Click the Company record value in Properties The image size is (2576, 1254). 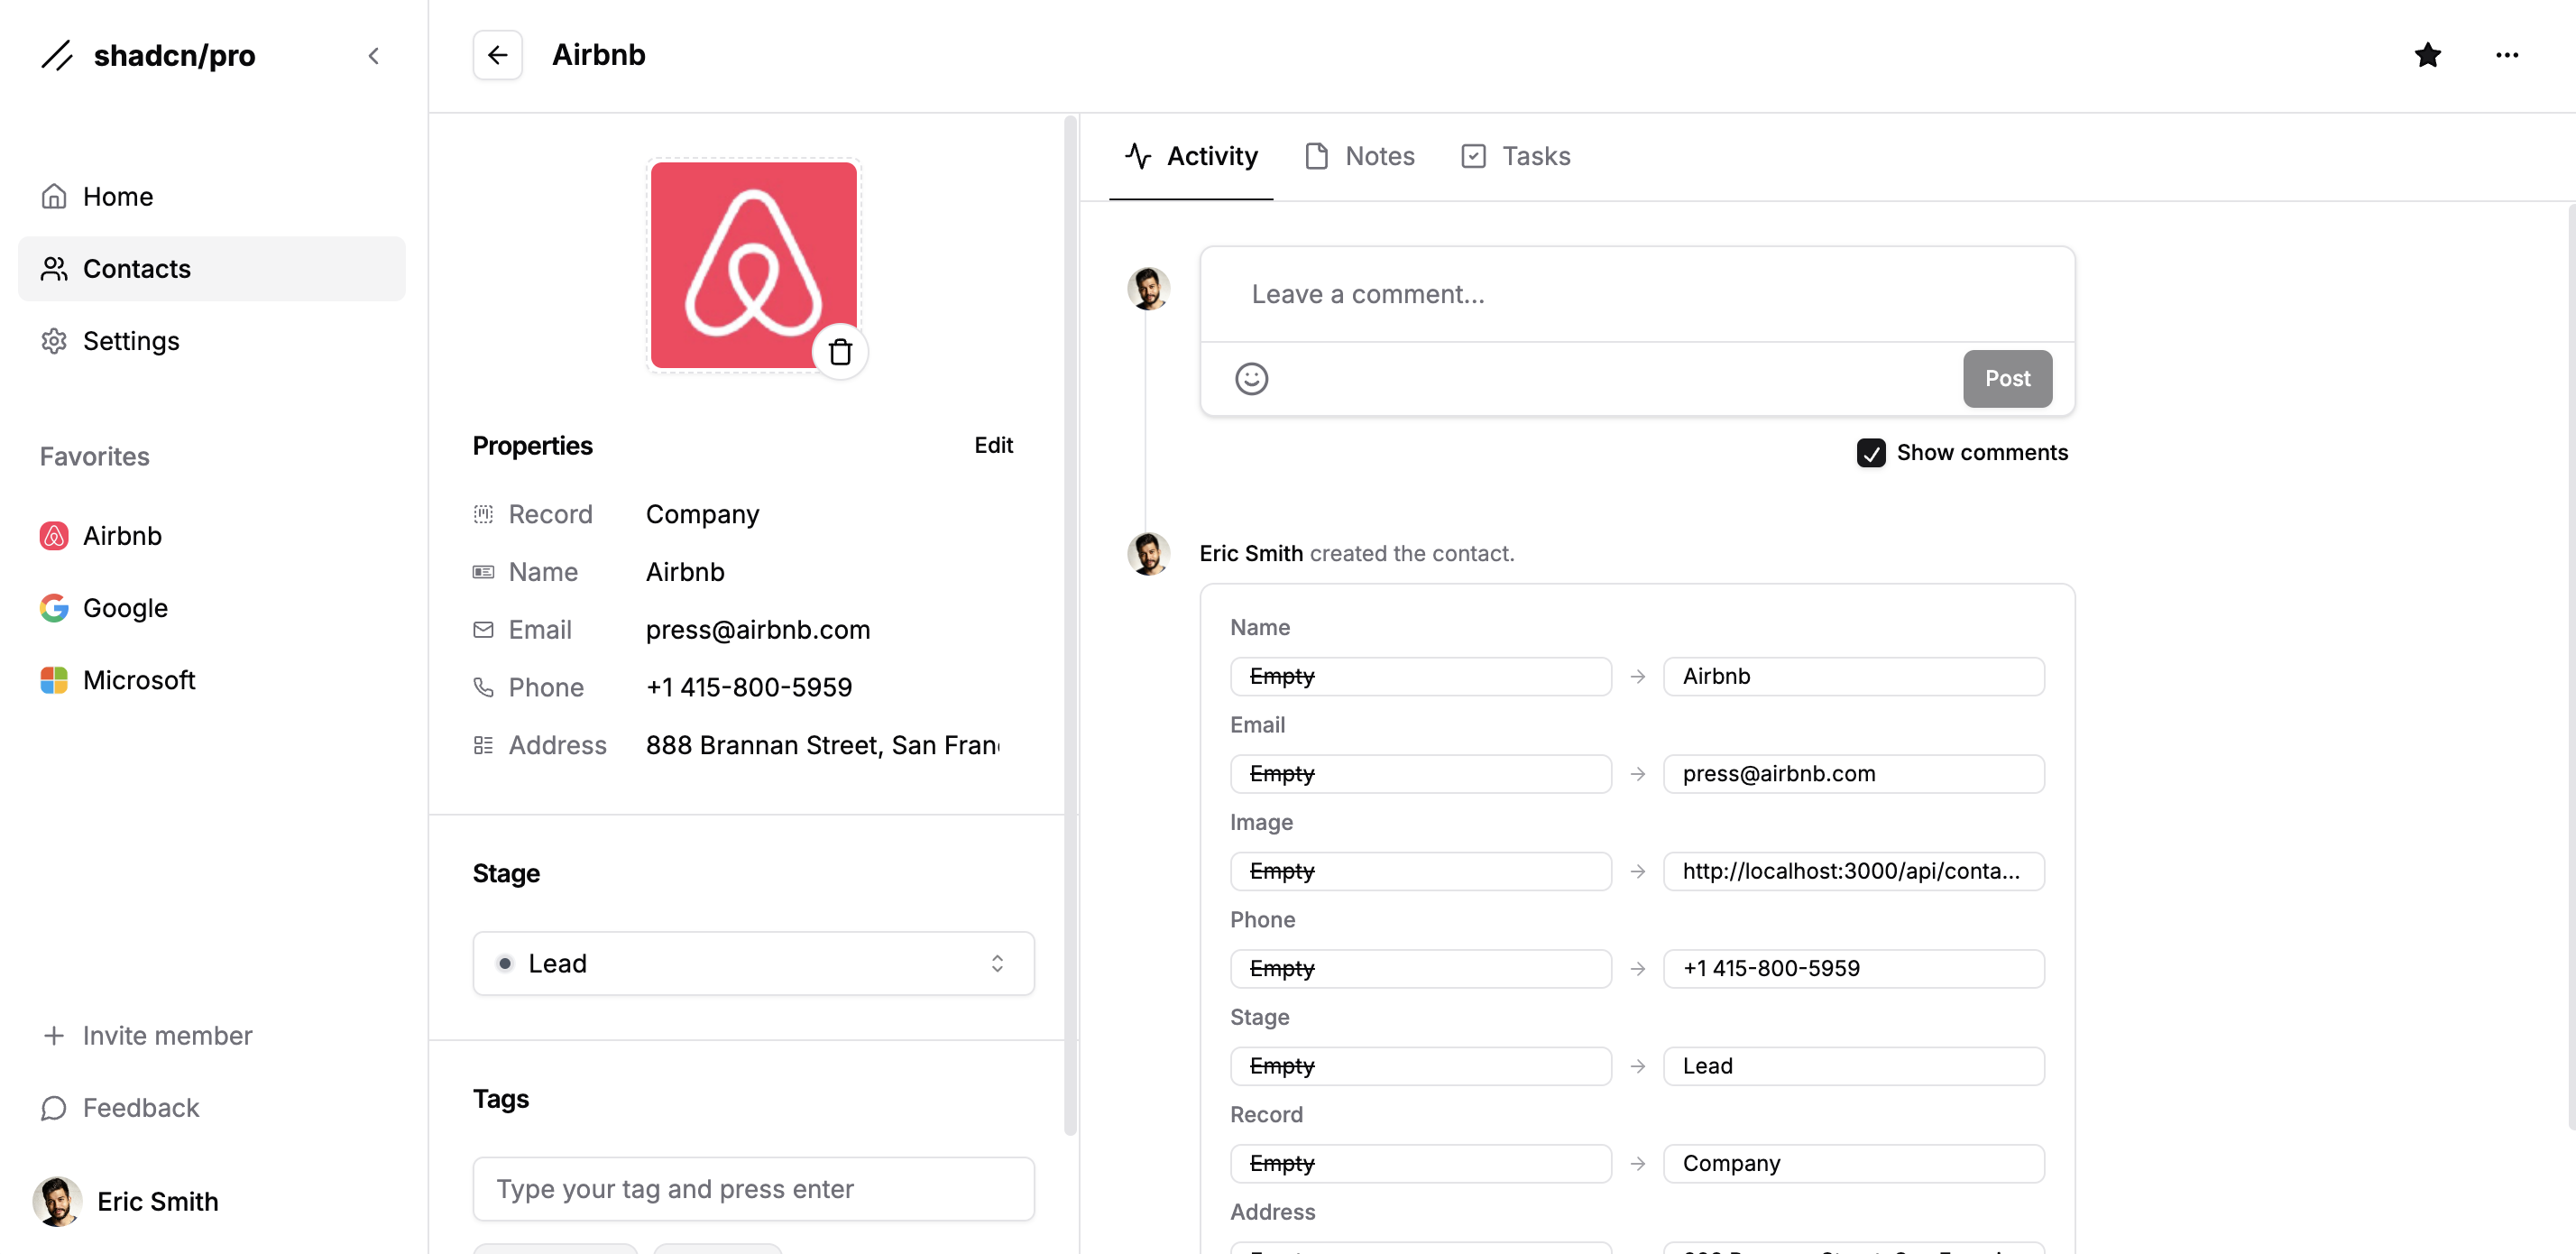pyautogui.click(x=702, y=514)
